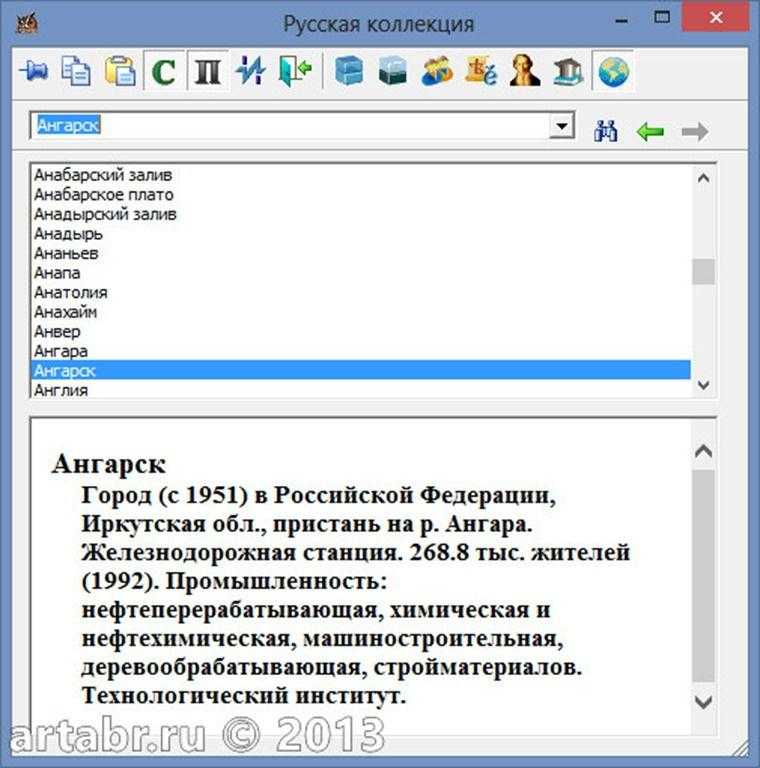Select 'Анахайм' in the list
Image resolution: width=760 pixels, height=768 pixels.
(361, 312)
